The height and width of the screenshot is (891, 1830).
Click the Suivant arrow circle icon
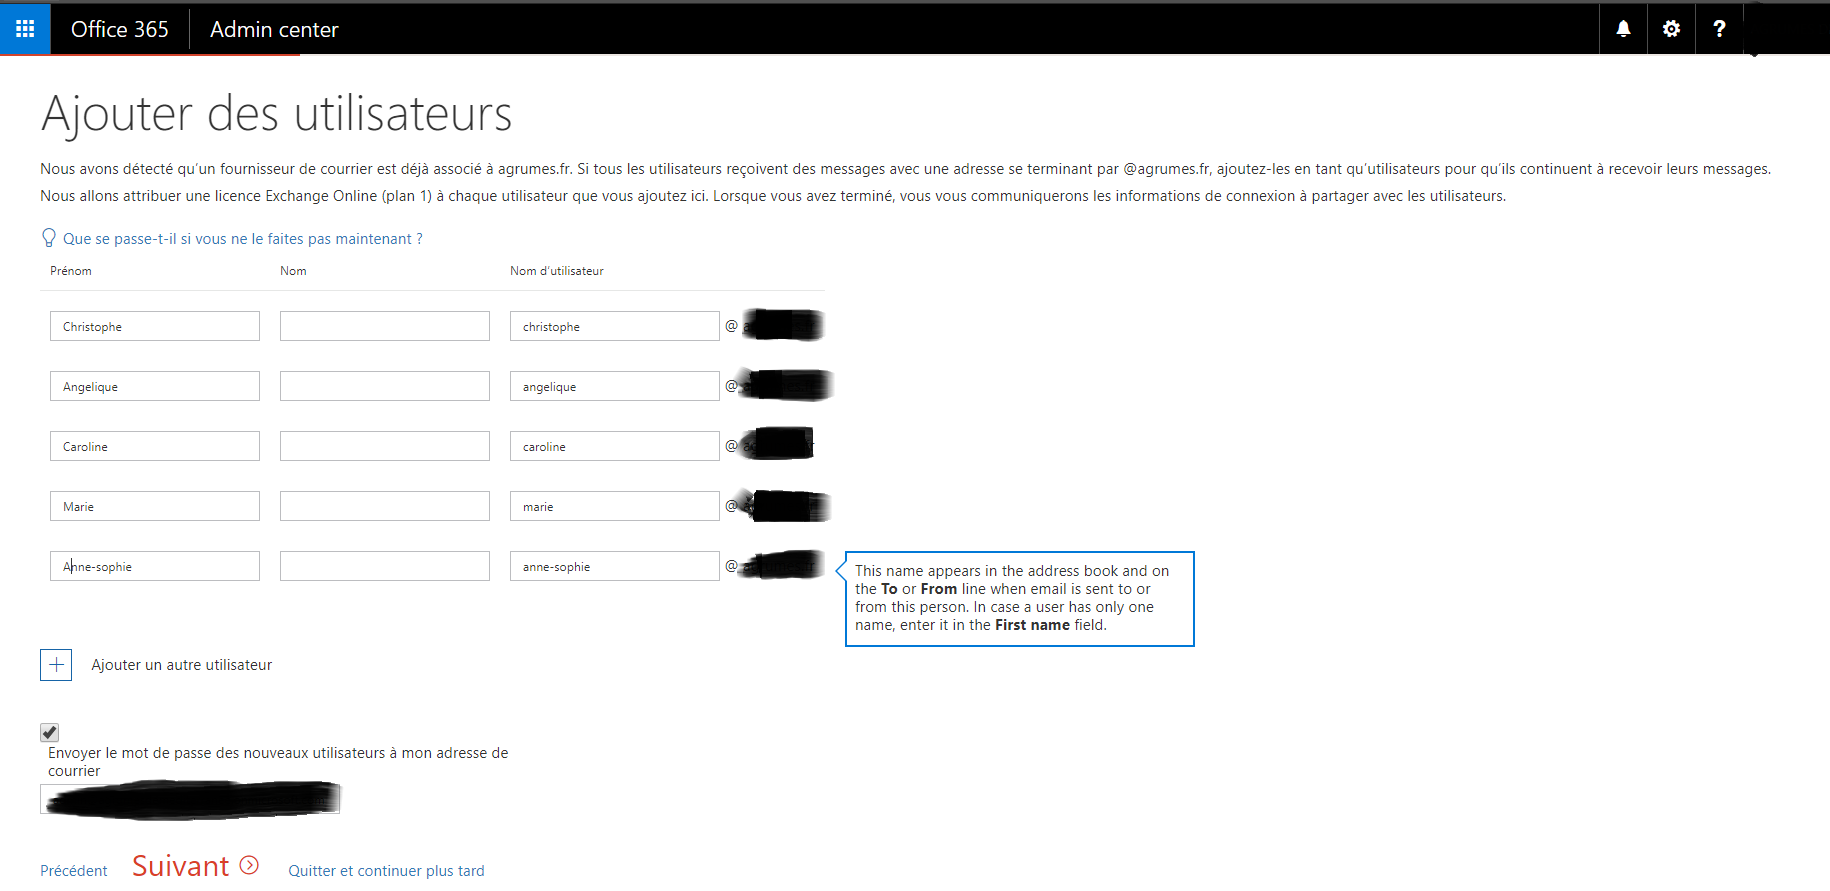click(x=249, y=865)
